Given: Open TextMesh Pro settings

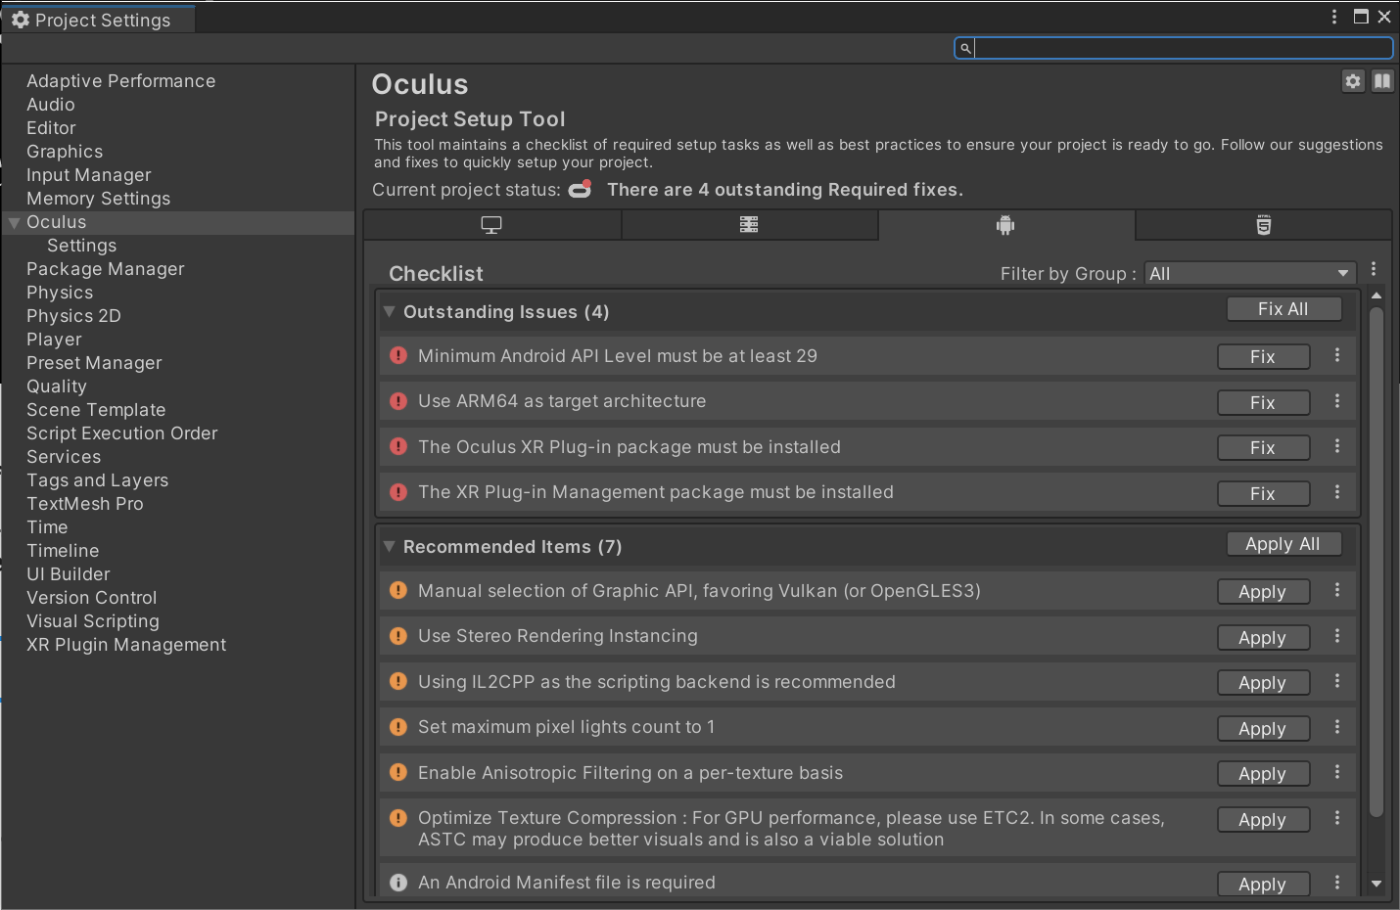Looking at the screenshot, I should 85,504.
